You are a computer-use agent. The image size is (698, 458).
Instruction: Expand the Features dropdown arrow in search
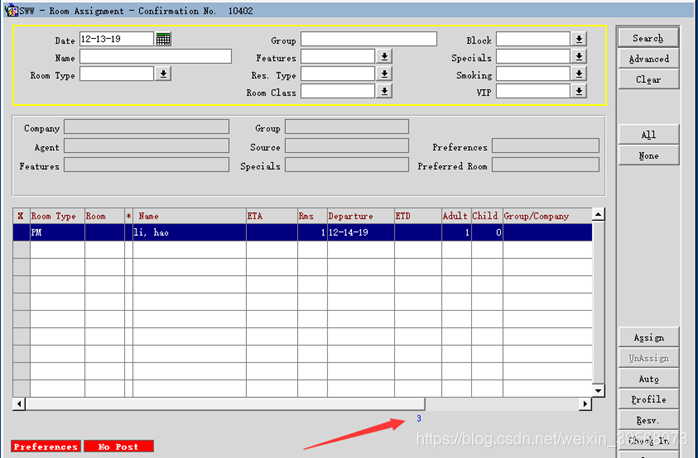click(384, 57)
